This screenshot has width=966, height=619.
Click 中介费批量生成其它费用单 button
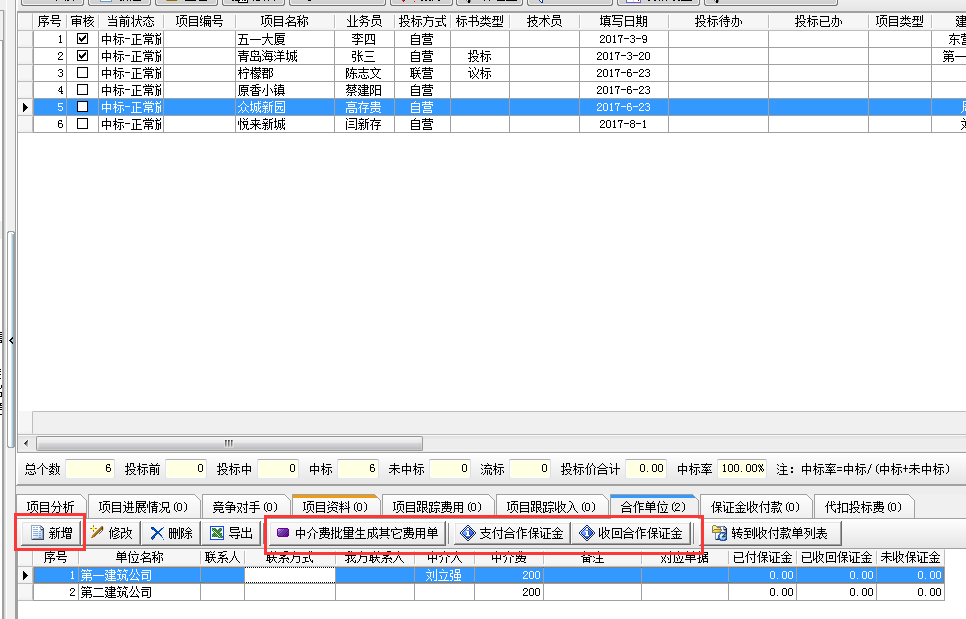pos(357,533)
